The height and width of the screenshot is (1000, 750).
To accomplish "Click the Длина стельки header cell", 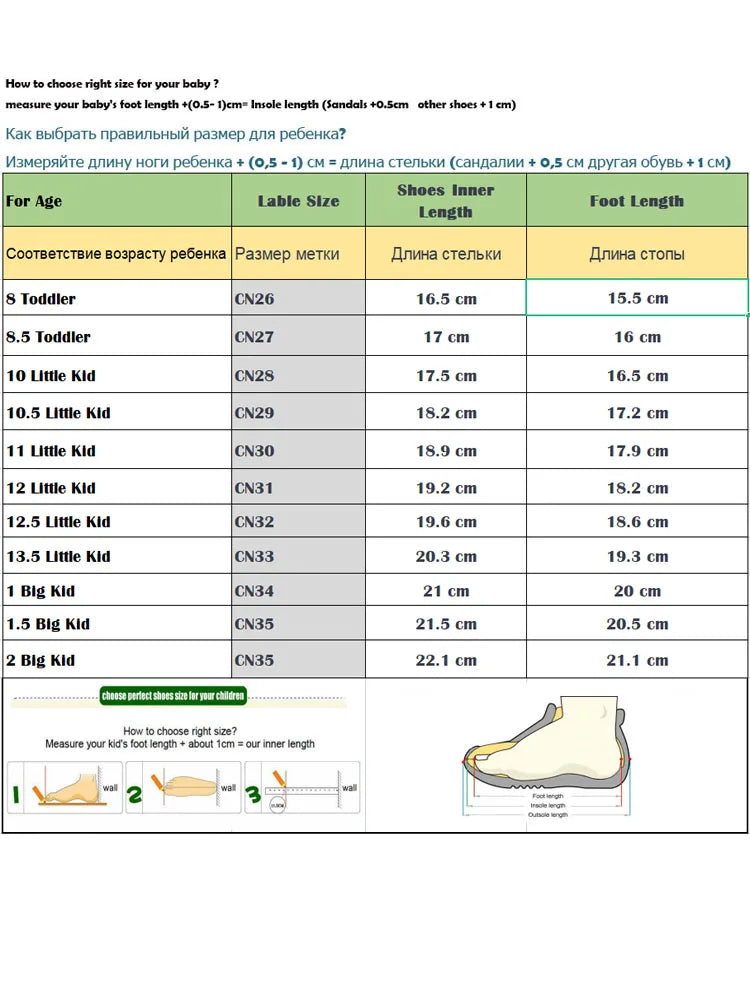I will point(446,253).
